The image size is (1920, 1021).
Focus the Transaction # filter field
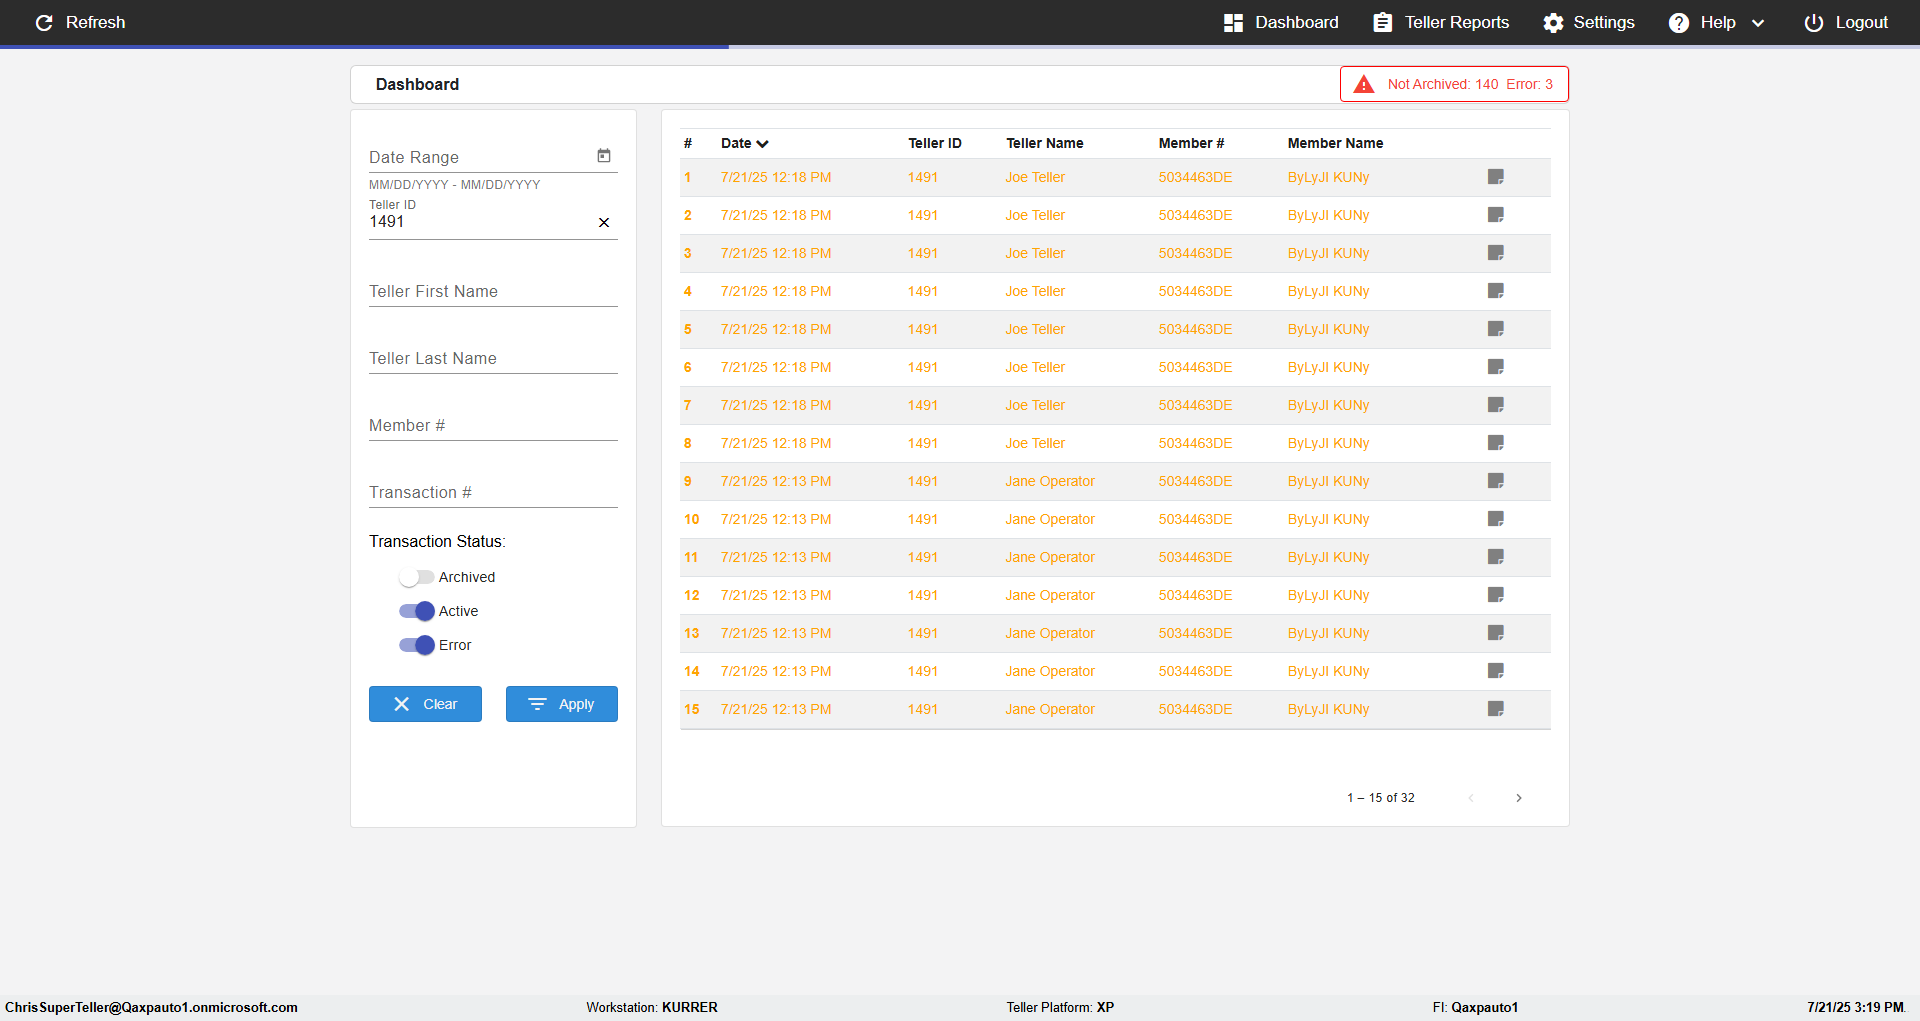click(x=493, y=492)
